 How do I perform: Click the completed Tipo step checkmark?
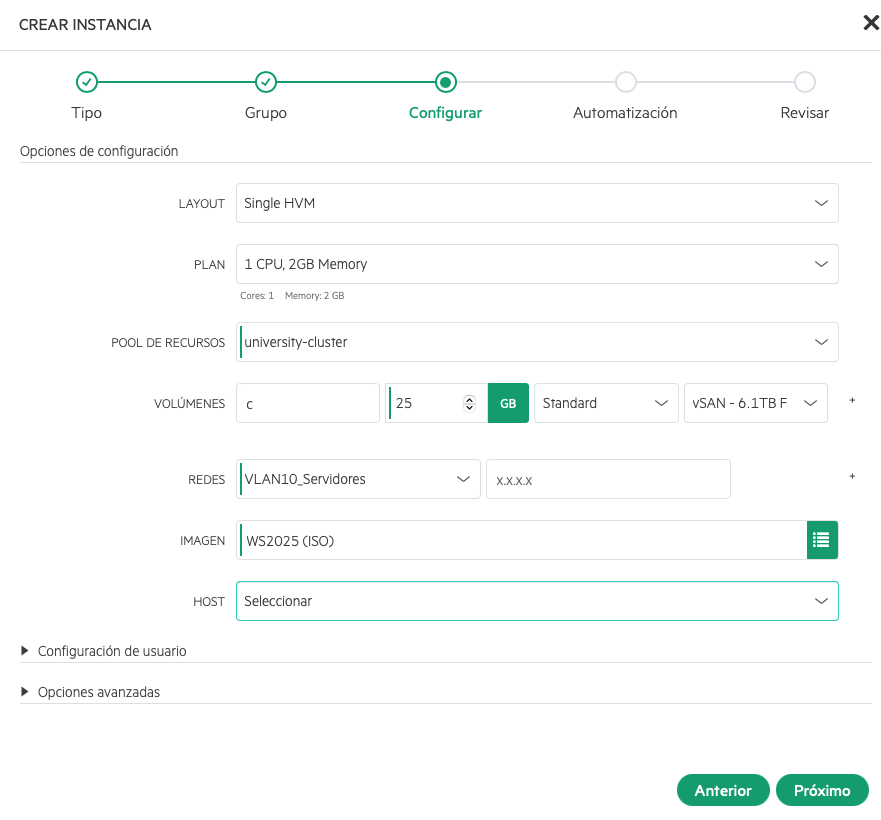coord(86,82)
